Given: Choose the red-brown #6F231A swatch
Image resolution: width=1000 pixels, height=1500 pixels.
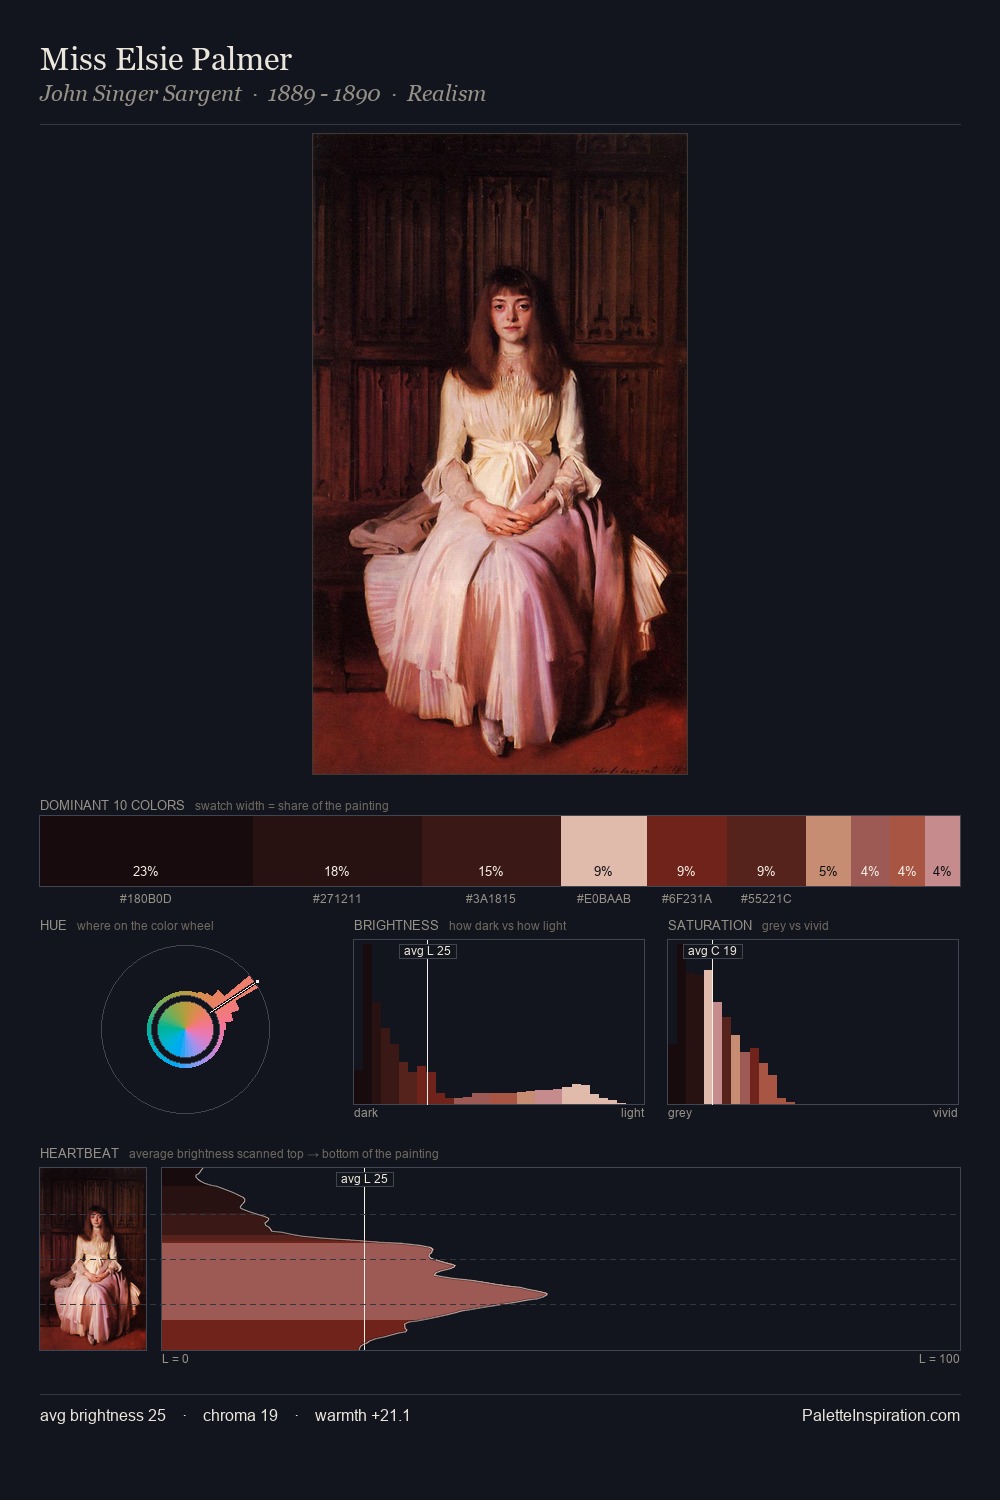Looking at the screenshot, I should pyautogui.click(x=687, y=851).
